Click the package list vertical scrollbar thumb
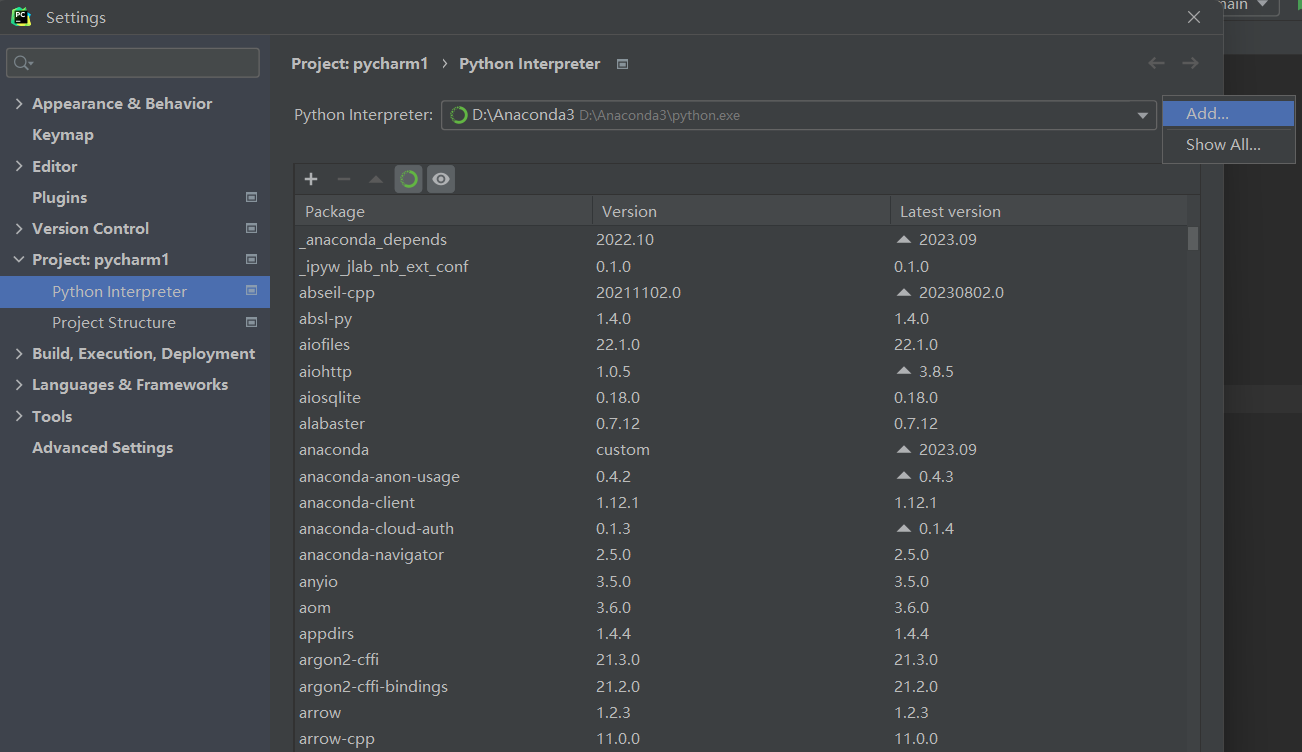1302x752 pixels. (x=1192, y=238)
